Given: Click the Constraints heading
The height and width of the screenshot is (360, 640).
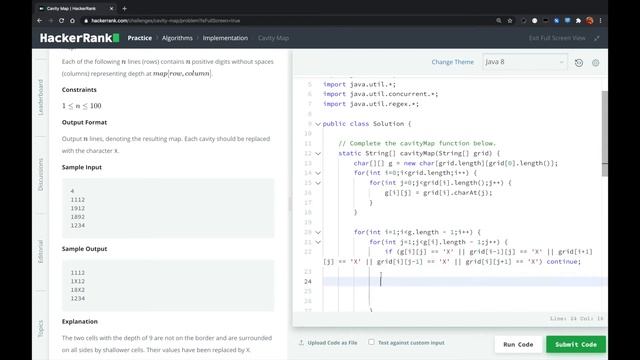Looking at the screenshot, I should click(79, 90).
